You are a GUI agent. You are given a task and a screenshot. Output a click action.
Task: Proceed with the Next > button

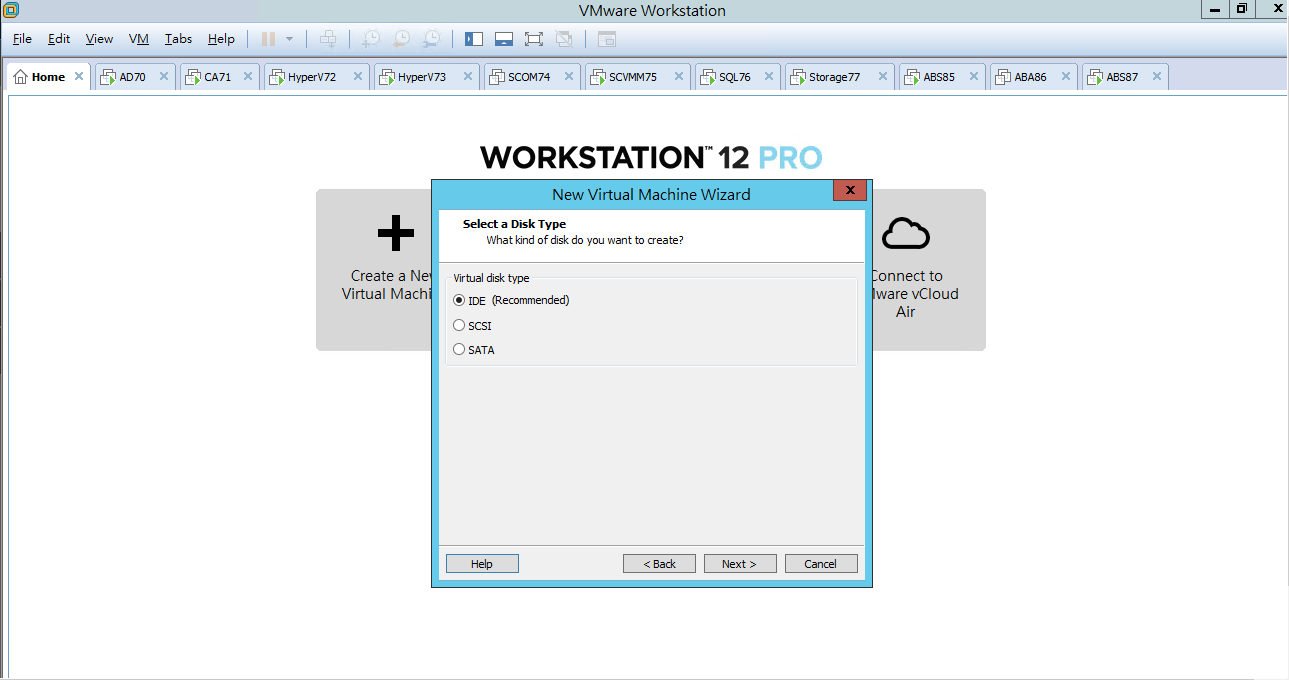click(x=740, y=564)
